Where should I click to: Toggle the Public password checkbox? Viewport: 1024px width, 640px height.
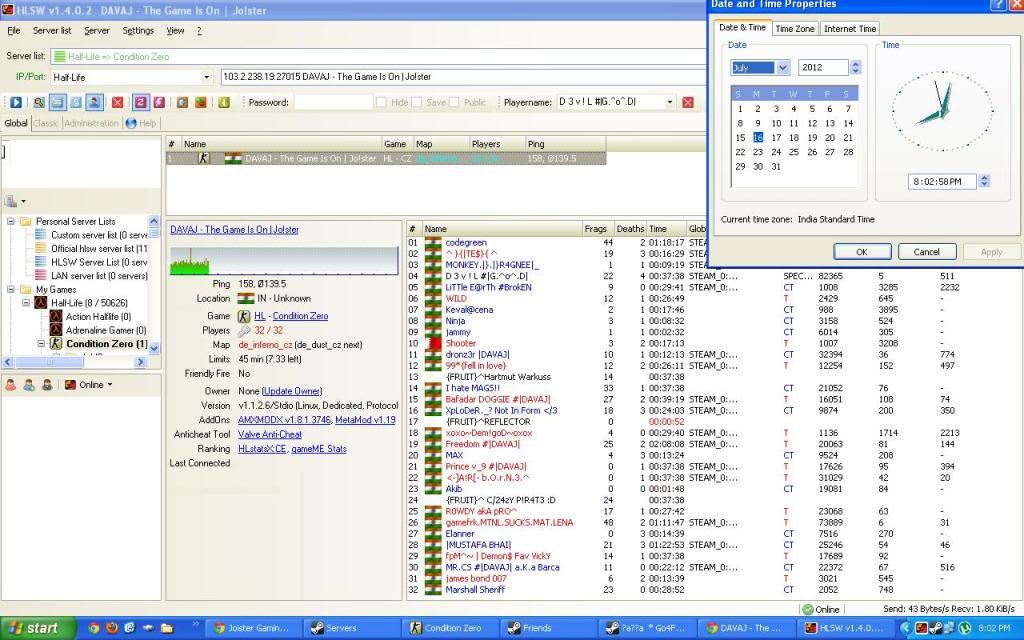tap(455, 103)
